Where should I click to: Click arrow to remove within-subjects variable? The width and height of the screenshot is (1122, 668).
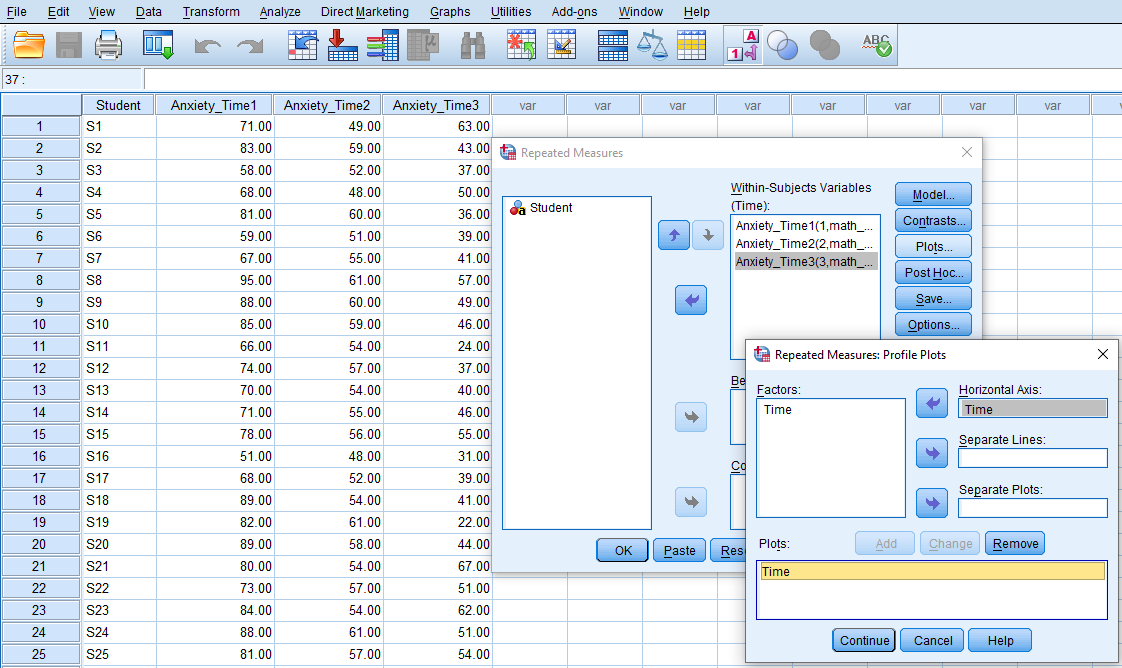coord(691,300)
